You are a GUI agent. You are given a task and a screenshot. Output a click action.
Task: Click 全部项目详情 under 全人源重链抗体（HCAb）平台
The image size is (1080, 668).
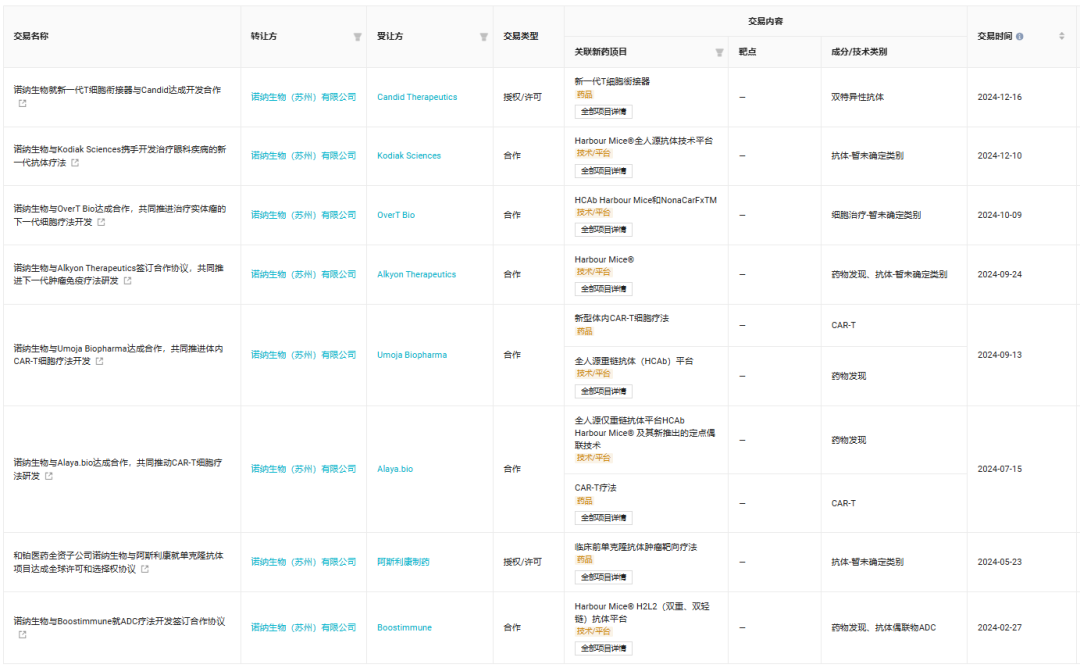pos(603,391)
